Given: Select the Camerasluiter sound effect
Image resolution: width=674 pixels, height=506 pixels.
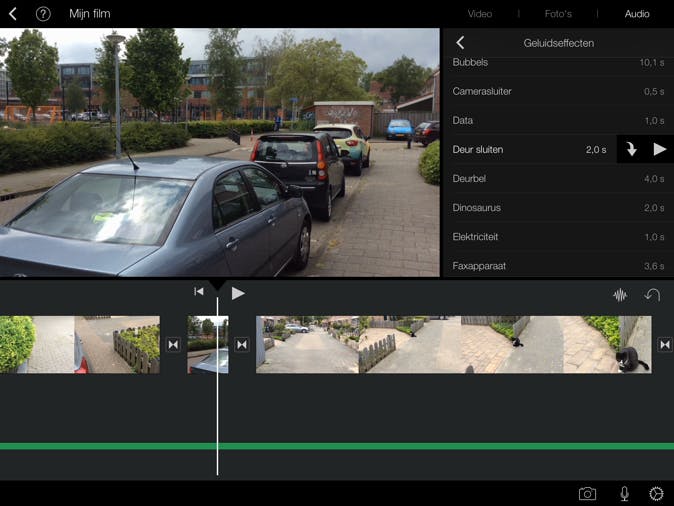Looking at the screenshot, I should click(558, 91).
